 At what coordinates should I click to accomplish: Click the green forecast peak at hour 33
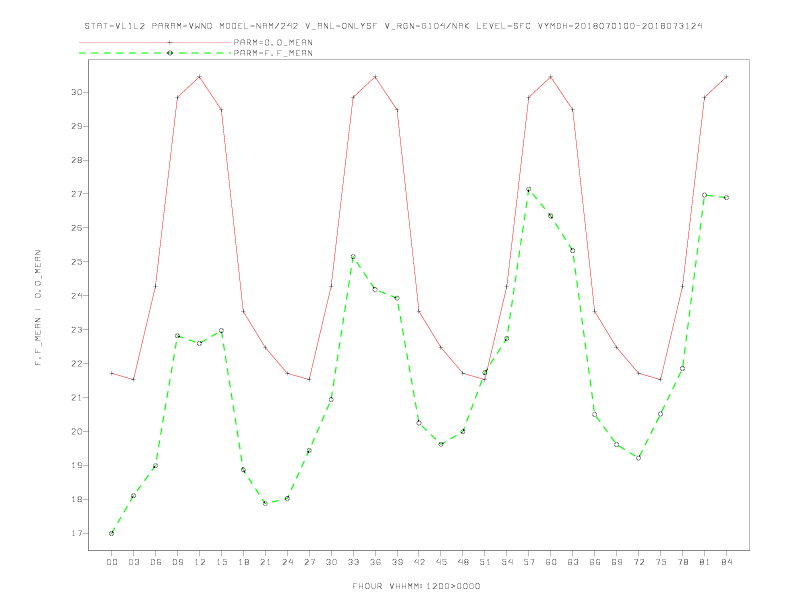point(353,257)
